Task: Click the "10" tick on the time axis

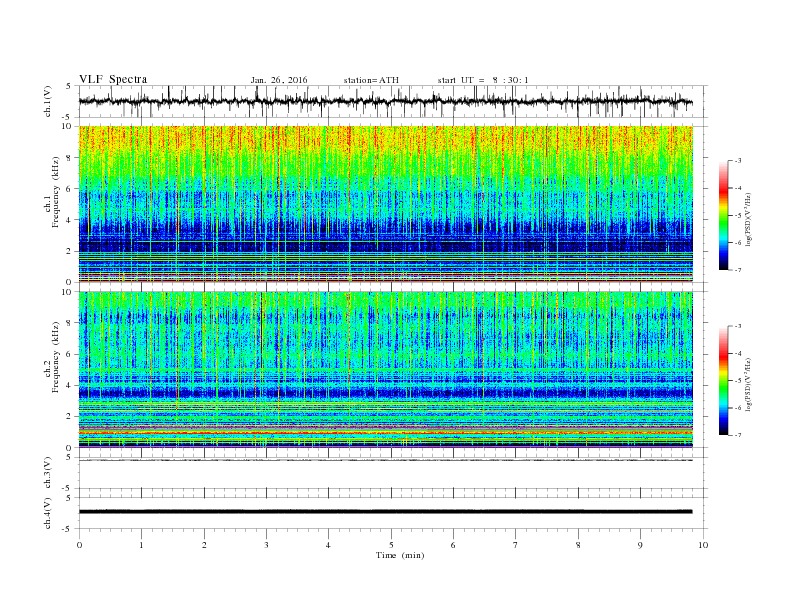Action: (x=703, y=545)
